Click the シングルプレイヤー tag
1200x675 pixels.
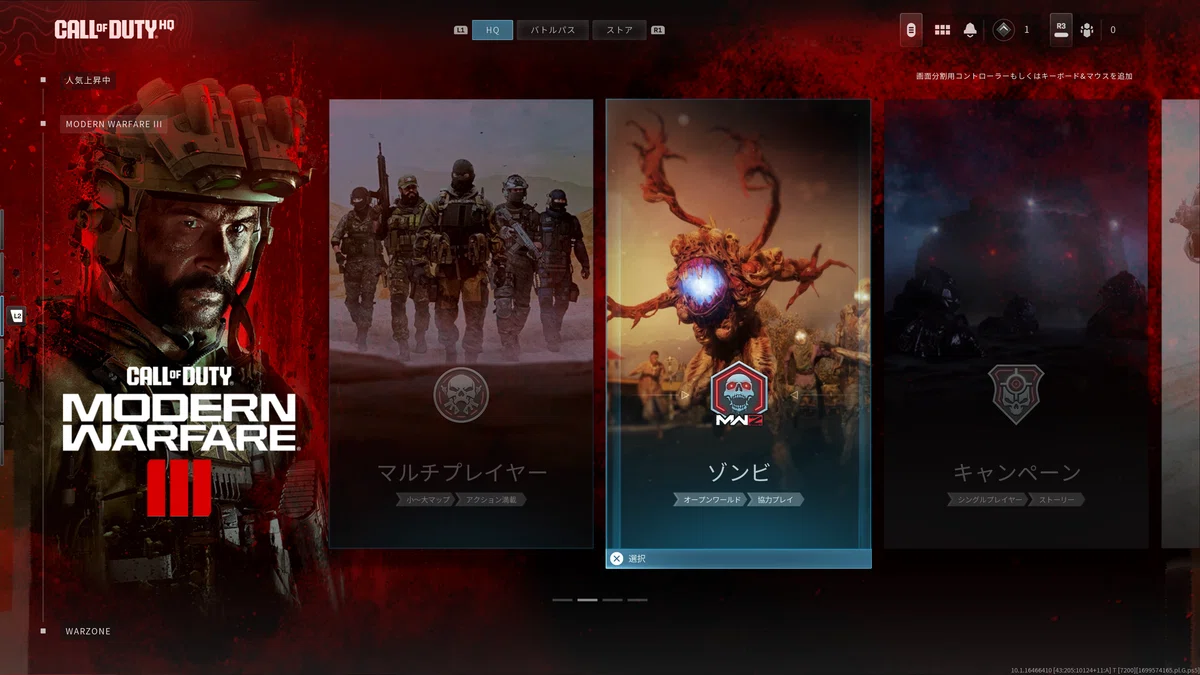coord(990,499)
